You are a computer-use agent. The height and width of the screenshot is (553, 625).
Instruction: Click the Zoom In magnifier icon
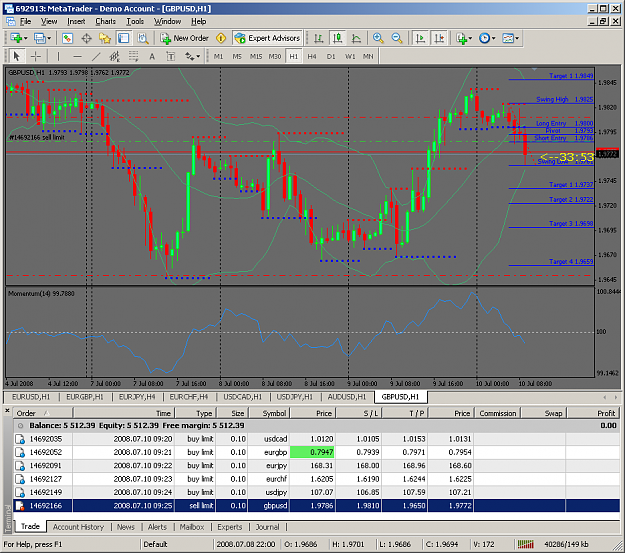click(x=378, y=38)
